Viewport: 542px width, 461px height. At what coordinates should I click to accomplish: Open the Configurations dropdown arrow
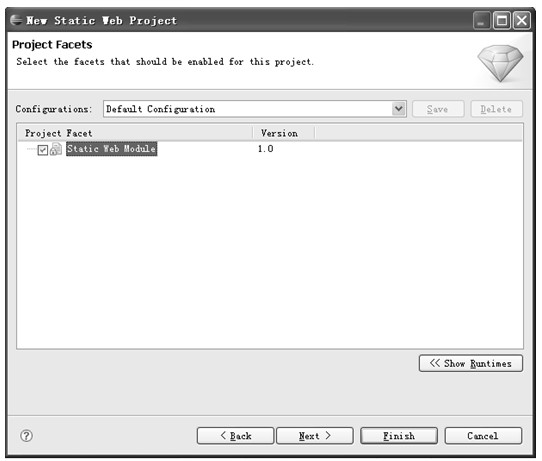[x=399, y=109]
